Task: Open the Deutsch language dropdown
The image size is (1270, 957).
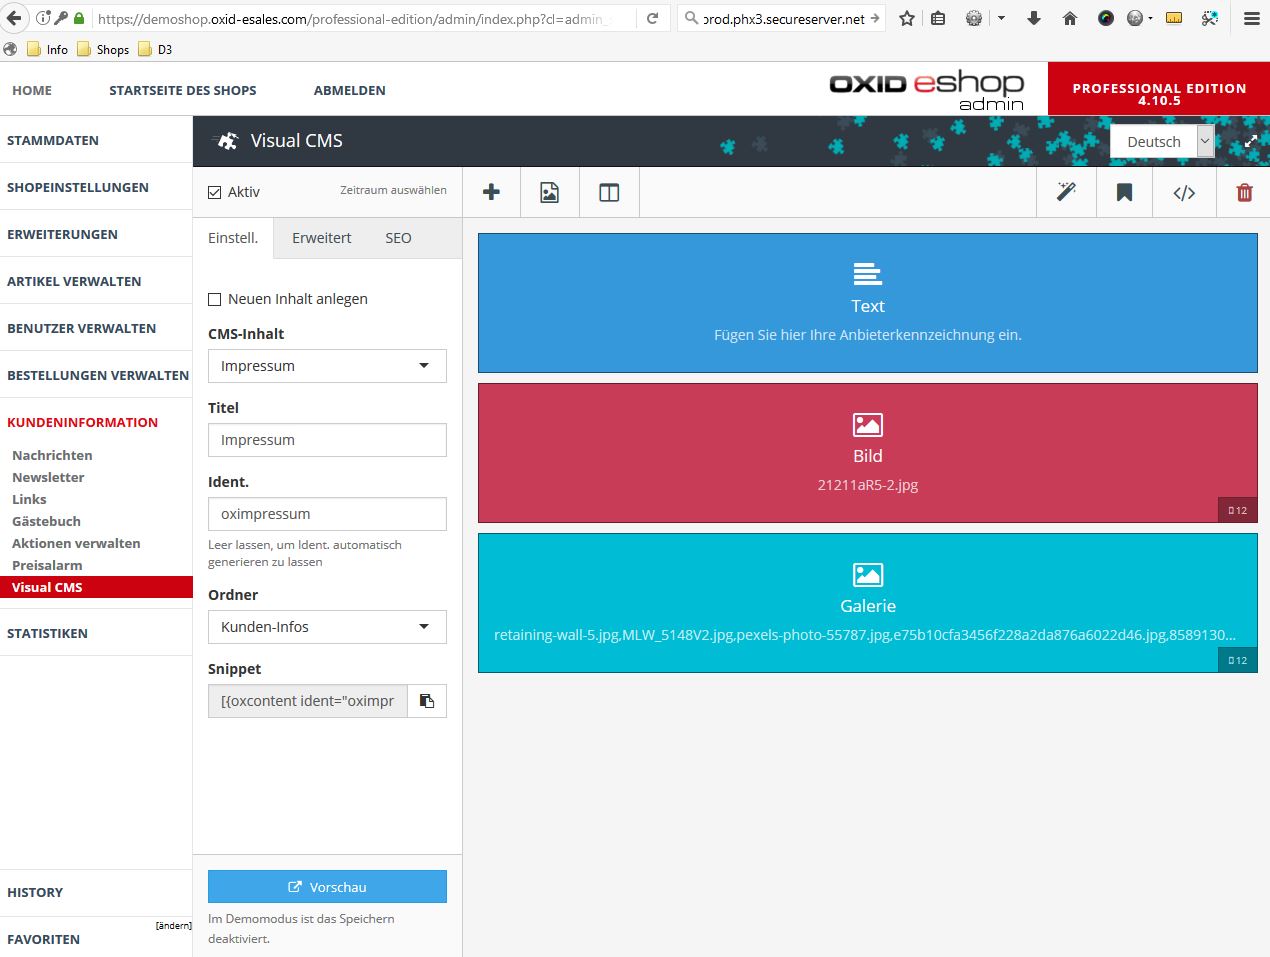Action: click(1162, 142)
